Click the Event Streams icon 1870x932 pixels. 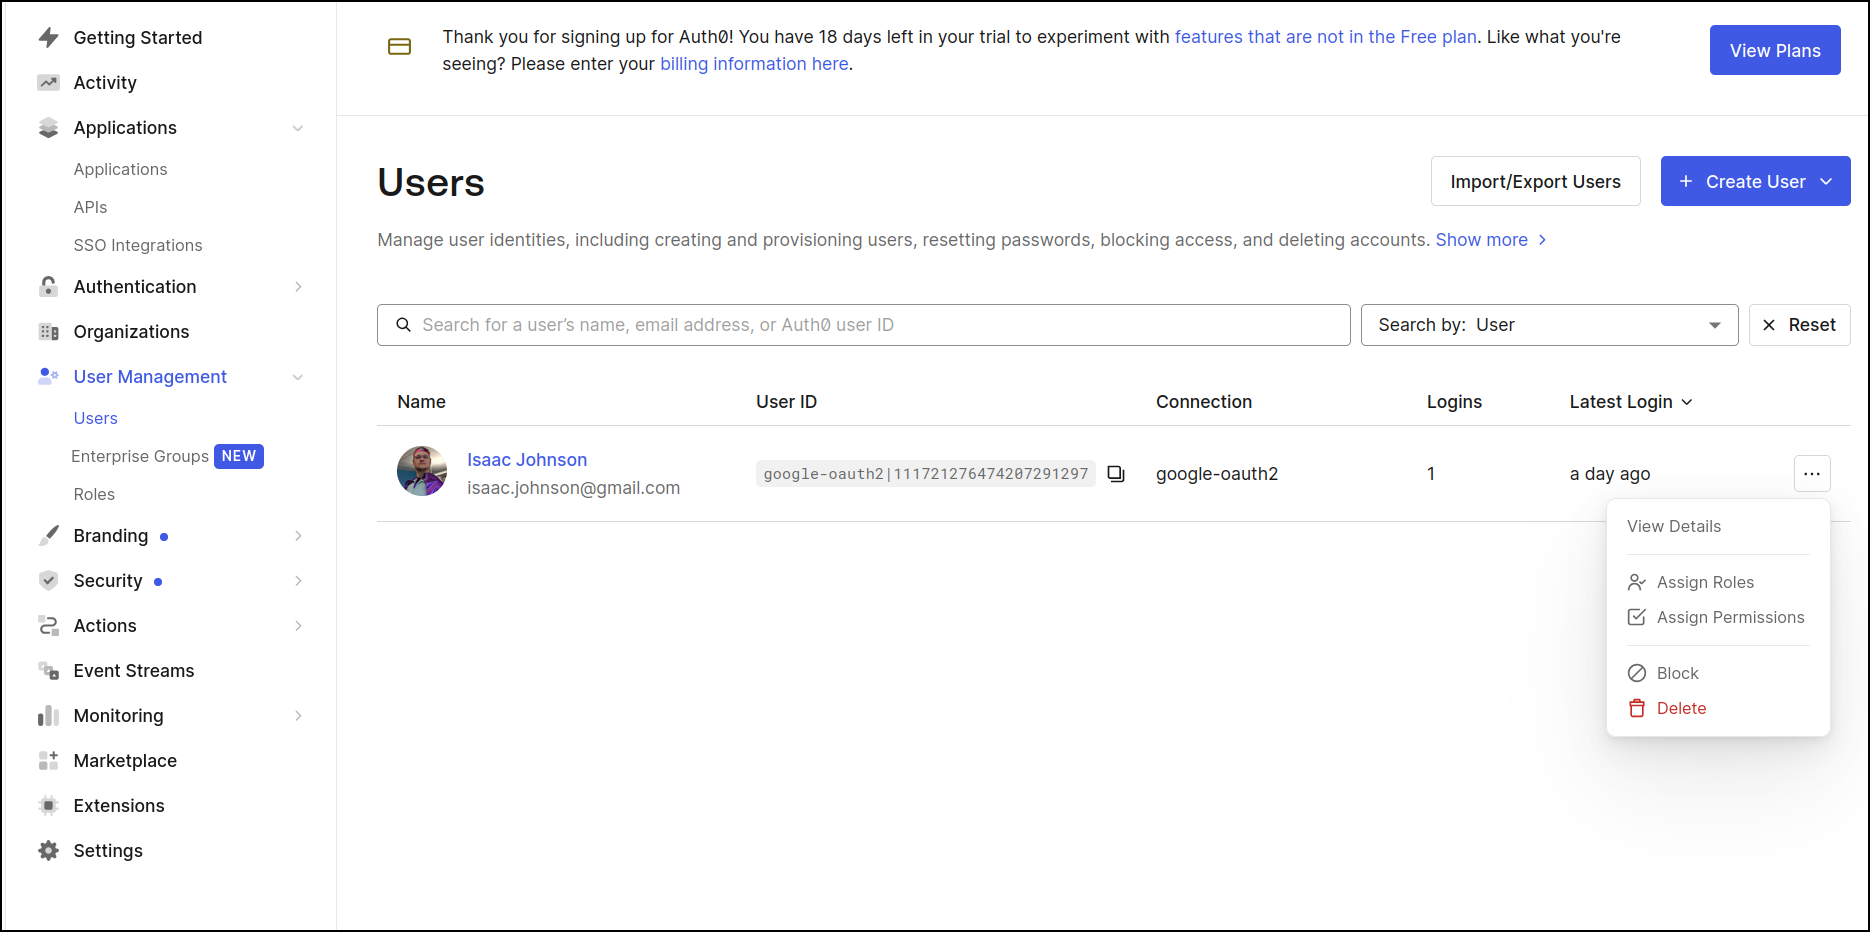48,671
